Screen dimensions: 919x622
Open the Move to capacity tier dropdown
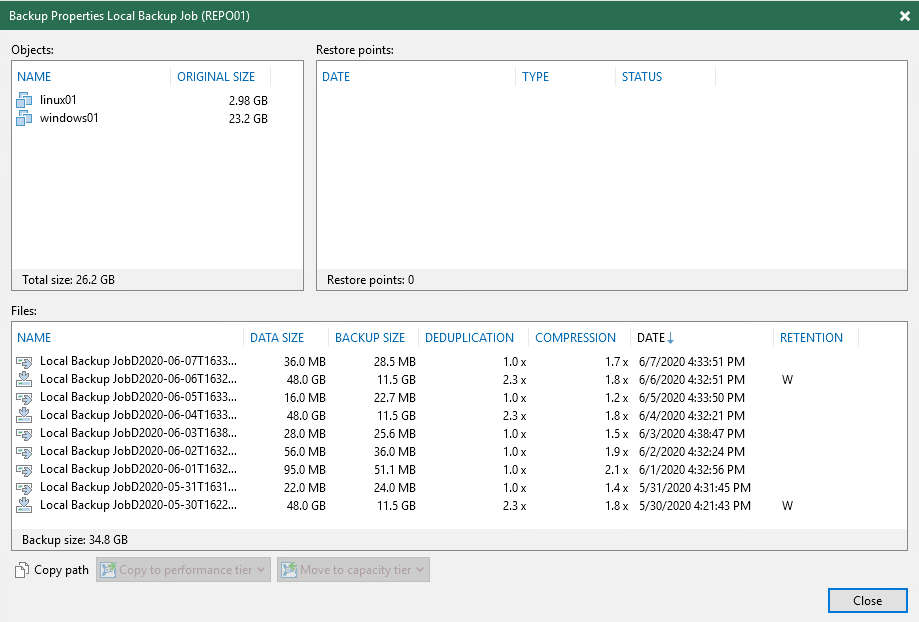(353, 570)
